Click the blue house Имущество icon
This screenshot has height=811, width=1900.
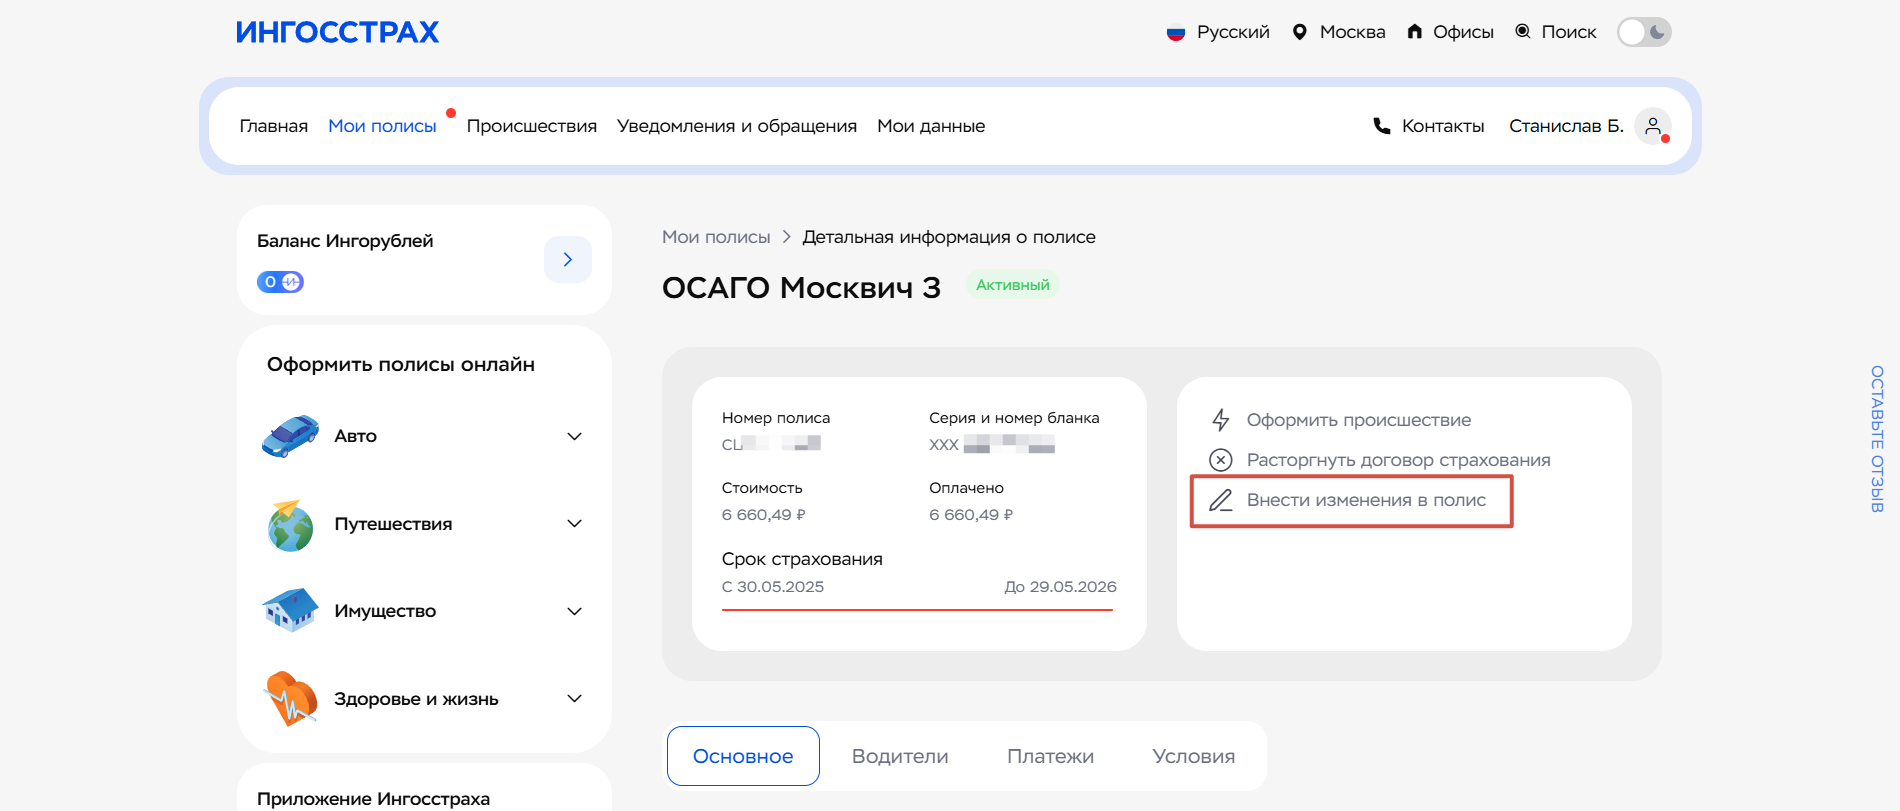point(290,611)
